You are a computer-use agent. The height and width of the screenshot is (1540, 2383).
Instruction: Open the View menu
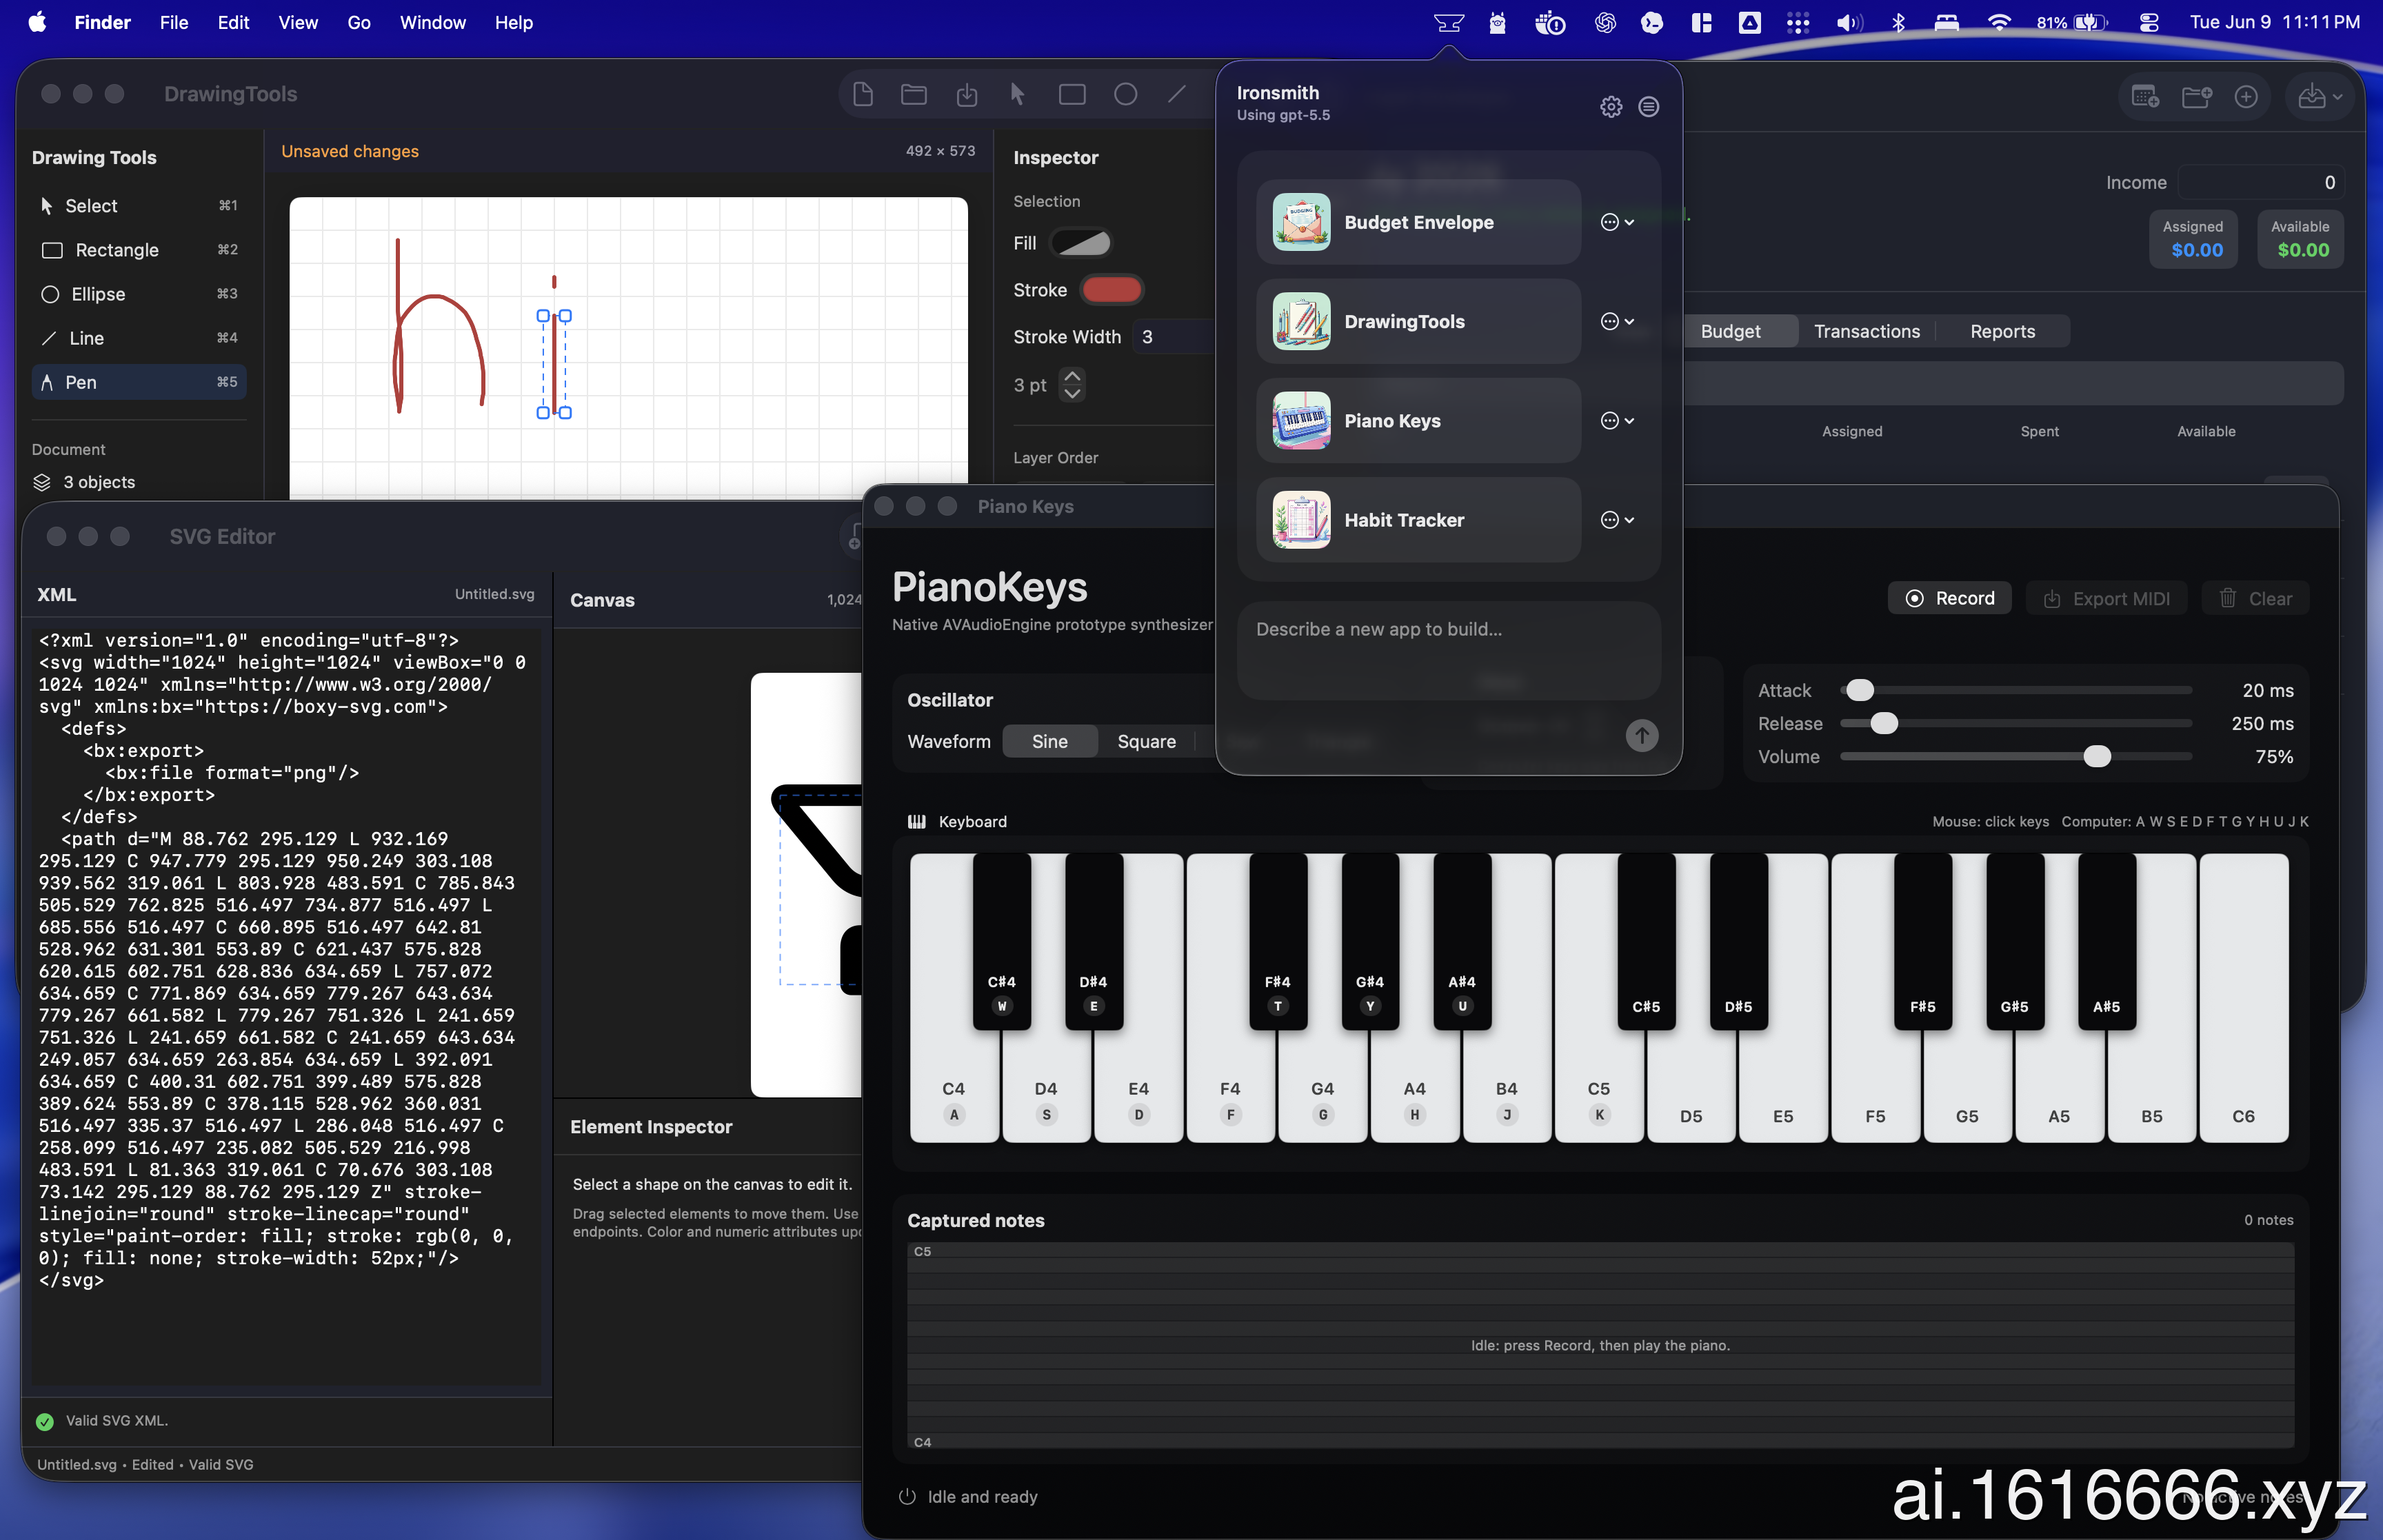pos(298,22)
